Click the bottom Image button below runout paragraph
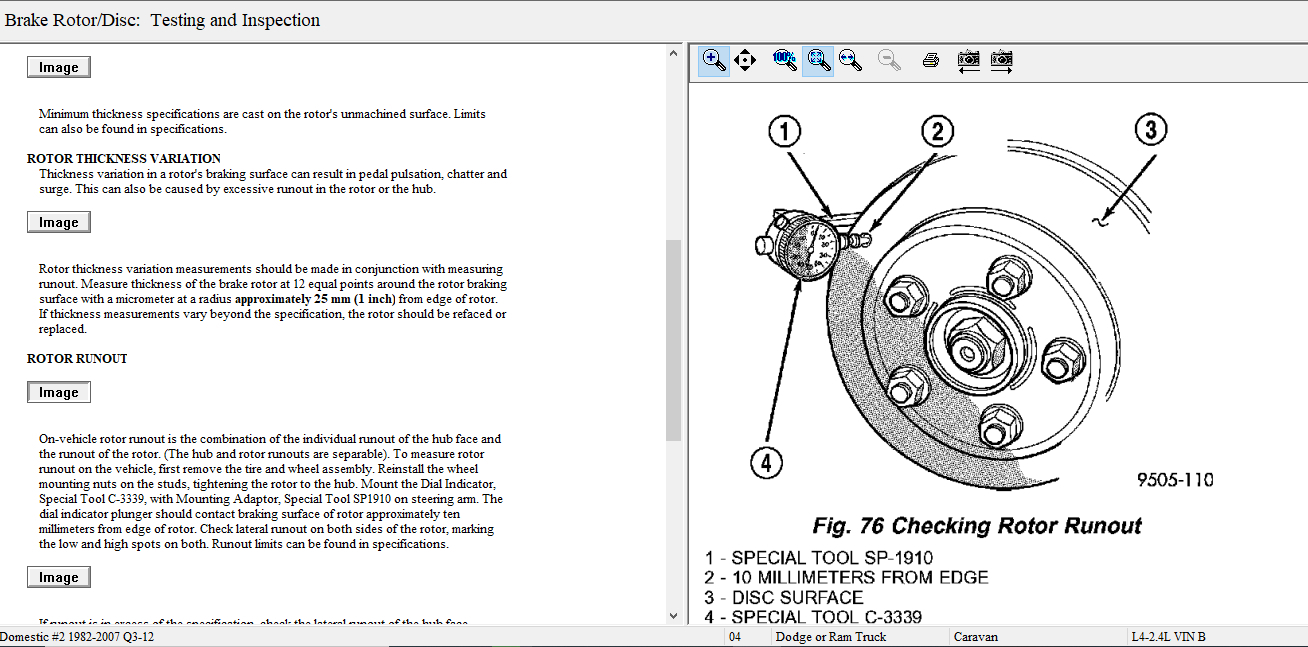 click(59, 577)
